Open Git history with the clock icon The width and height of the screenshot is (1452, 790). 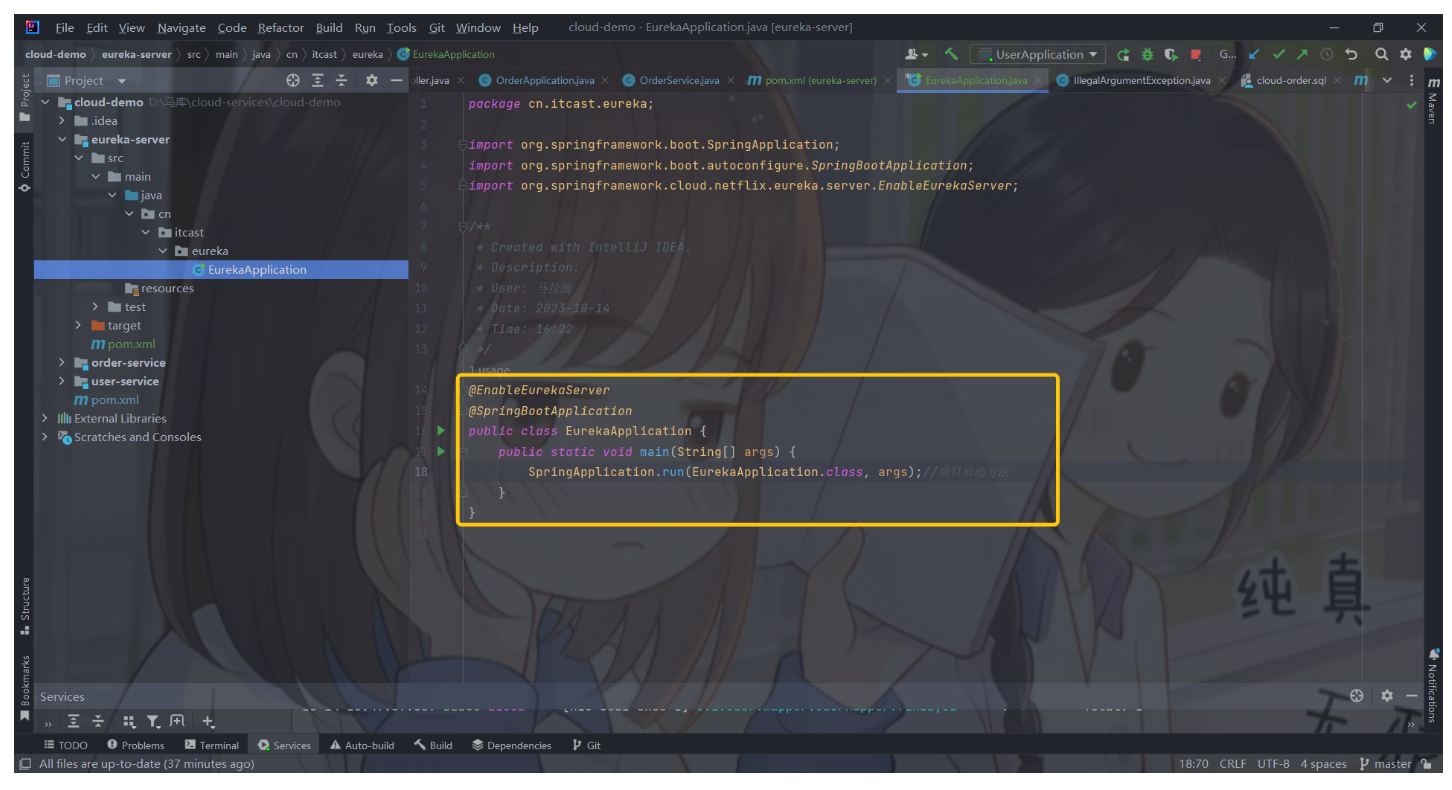[1327, 54]
